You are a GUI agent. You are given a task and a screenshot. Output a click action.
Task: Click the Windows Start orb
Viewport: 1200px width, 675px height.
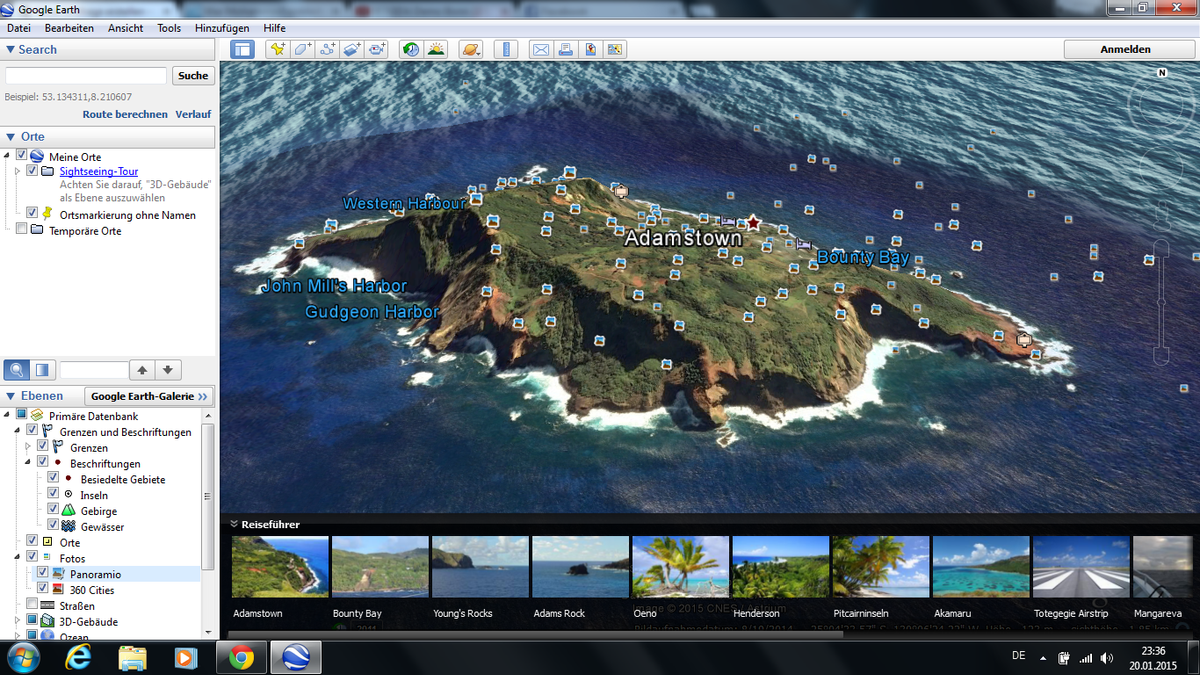click(x=24, y=657)
